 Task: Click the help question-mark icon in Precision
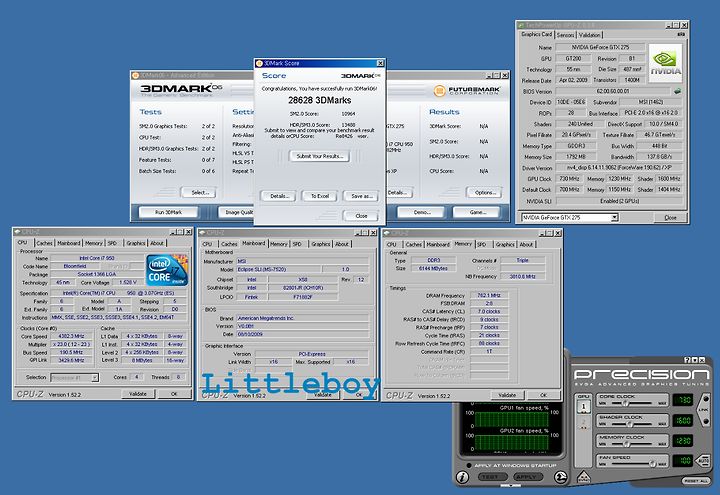pos(687,360)
